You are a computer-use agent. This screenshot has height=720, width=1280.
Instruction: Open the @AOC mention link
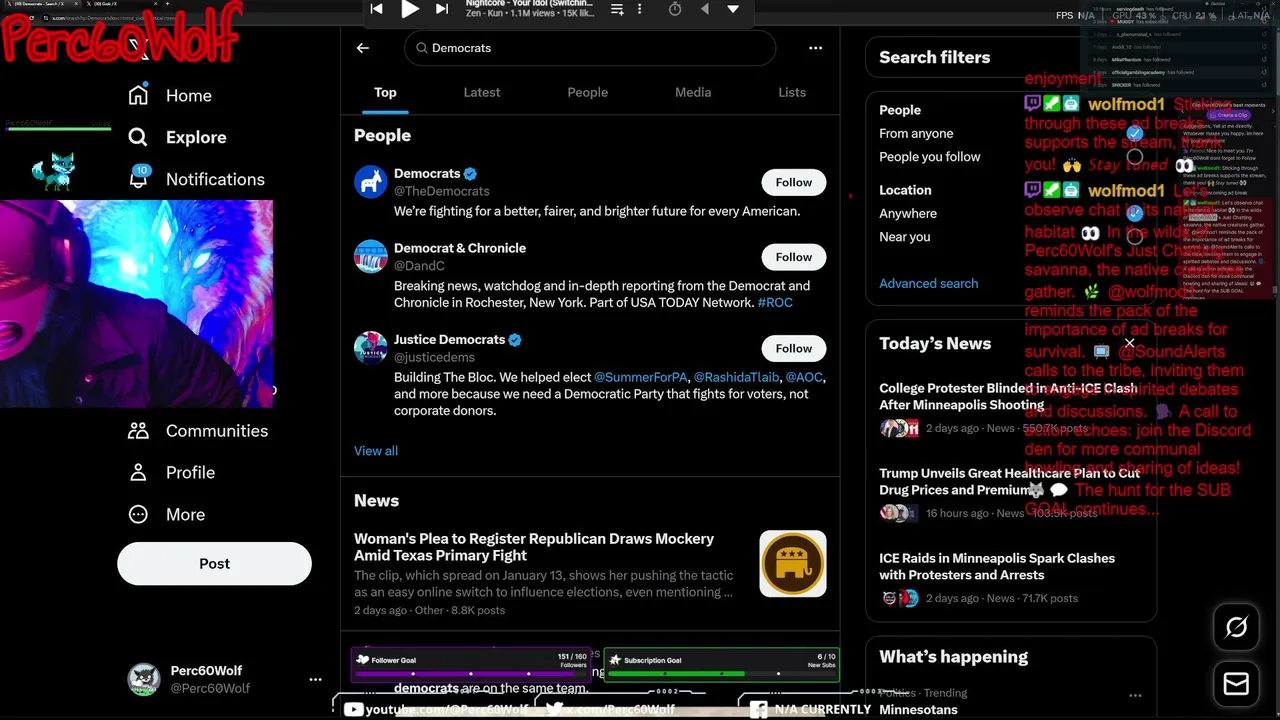[804, 377]
